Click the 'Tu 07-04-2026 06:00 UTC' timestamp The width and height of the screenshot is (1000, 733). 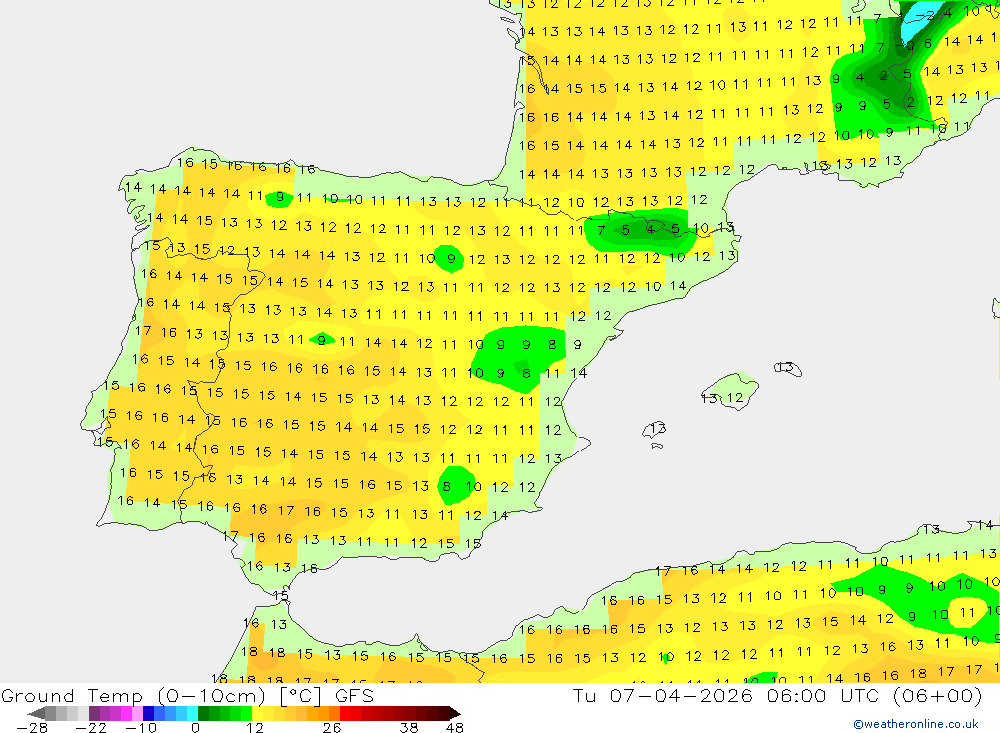(x=725, y=695)
